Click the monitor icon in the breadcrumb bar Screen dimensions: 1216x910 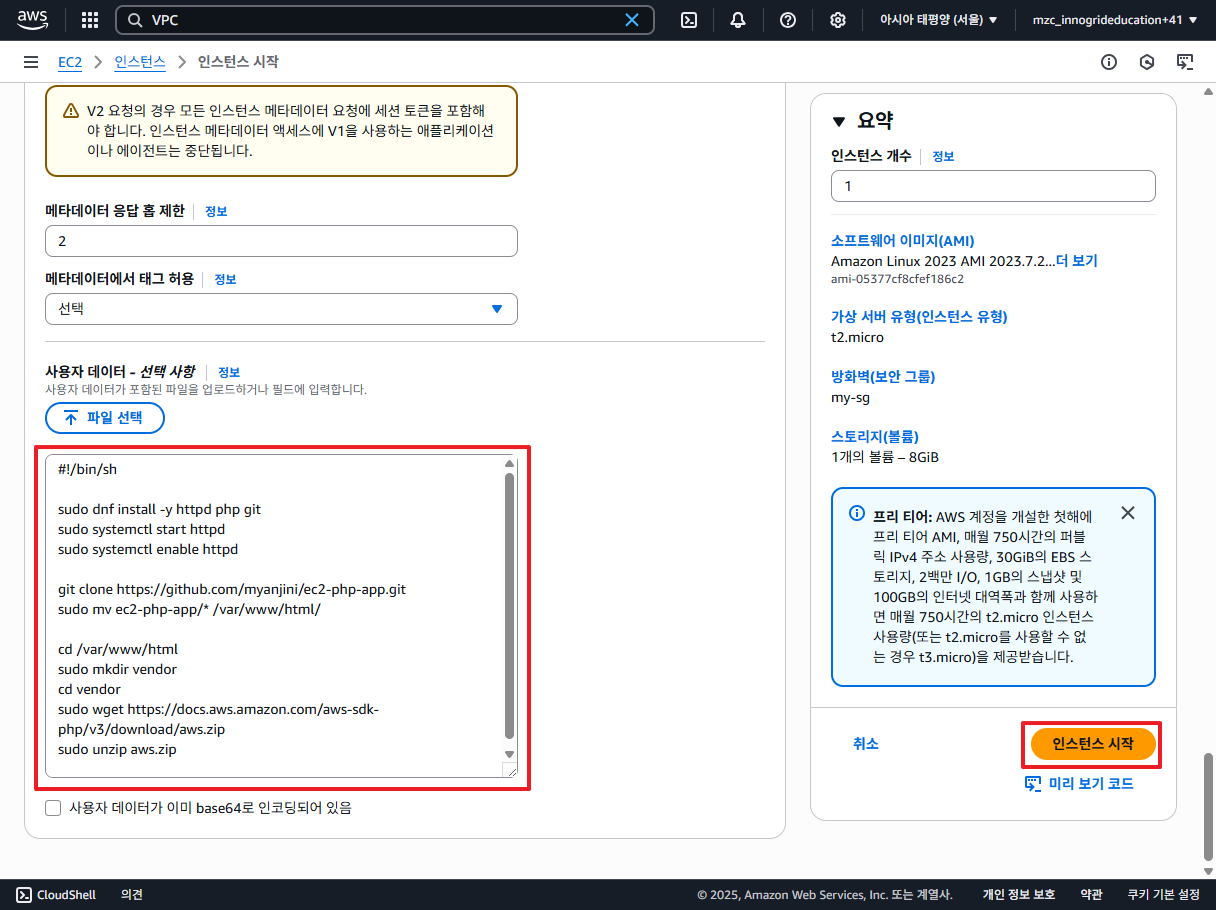click(1185, 62)
